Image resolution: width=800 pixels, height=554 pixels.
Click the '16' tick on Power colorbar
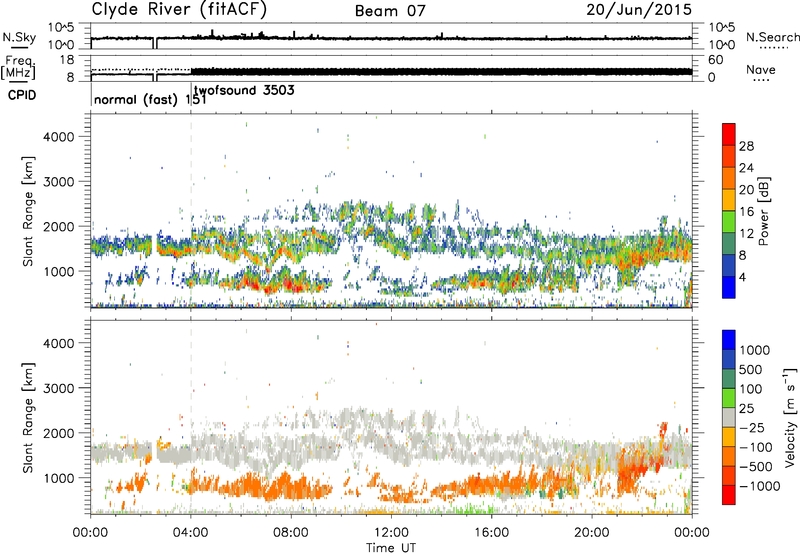746,212
